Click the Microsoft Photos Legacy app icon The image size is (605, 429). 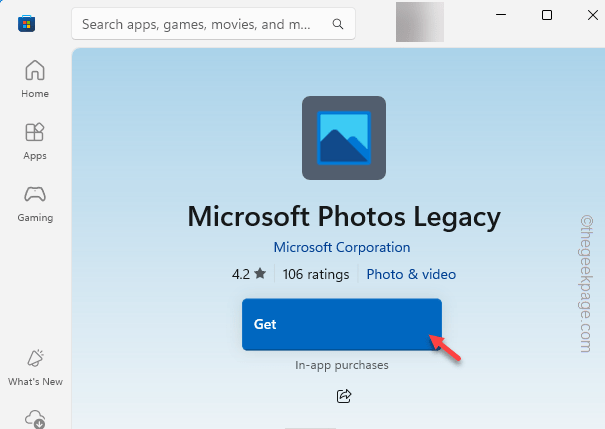click(x=344, y=138)
